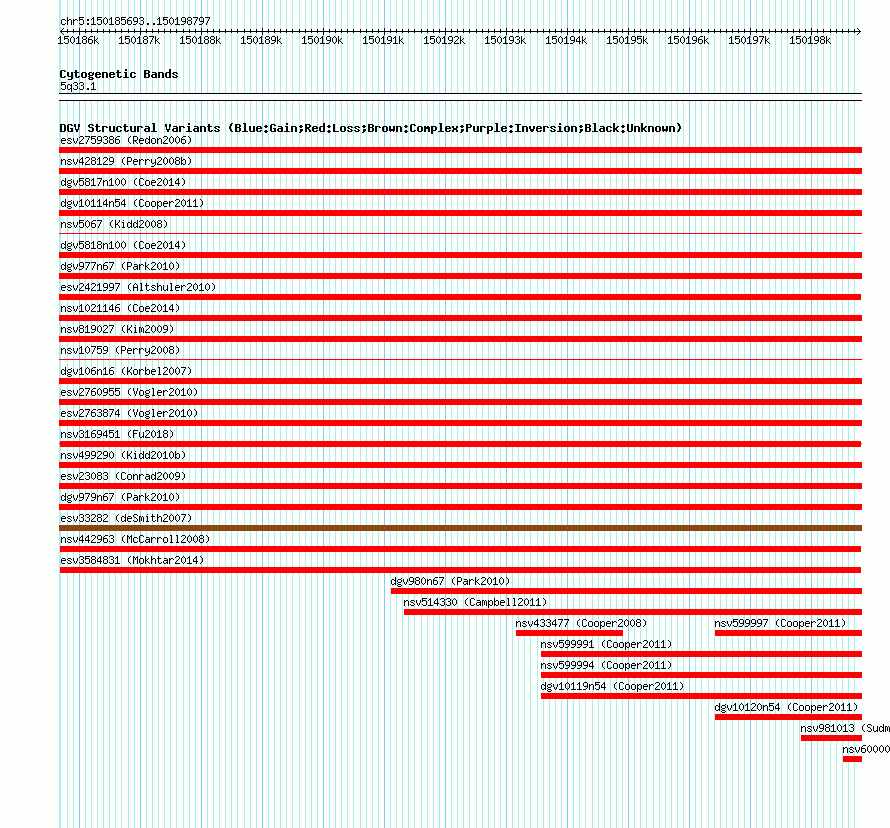Click the chr5:150185693..150198797 coordinate label

tap(135, 21)
